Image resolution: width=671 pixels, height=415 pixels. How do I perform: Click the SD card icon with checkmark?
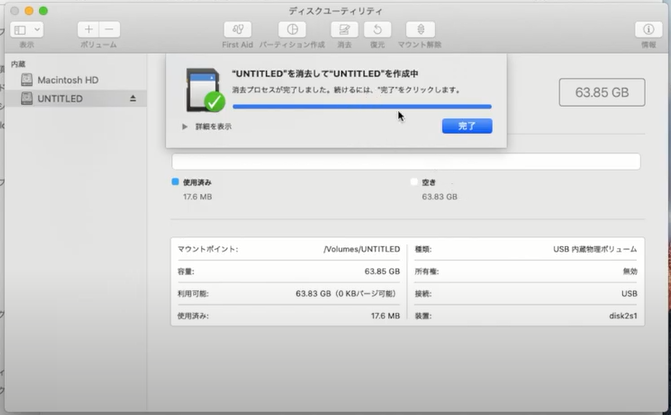tap(205, 90)
